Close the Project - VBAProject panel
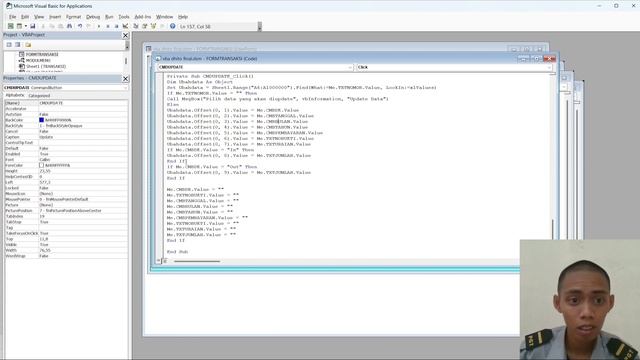This screenshot has height=360, width=640. pyautogui.click(x=125, y=36)
